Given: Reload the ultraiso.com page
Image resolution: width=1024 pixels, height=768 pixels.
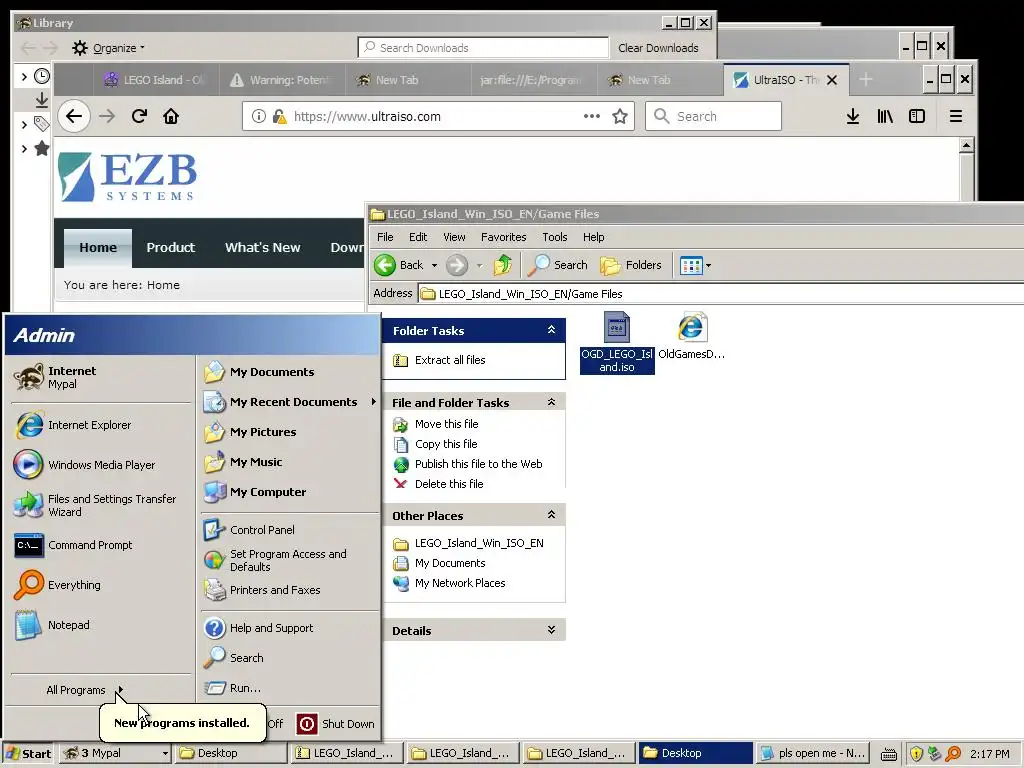Looking at the screenshot, I should pos(139,116).
